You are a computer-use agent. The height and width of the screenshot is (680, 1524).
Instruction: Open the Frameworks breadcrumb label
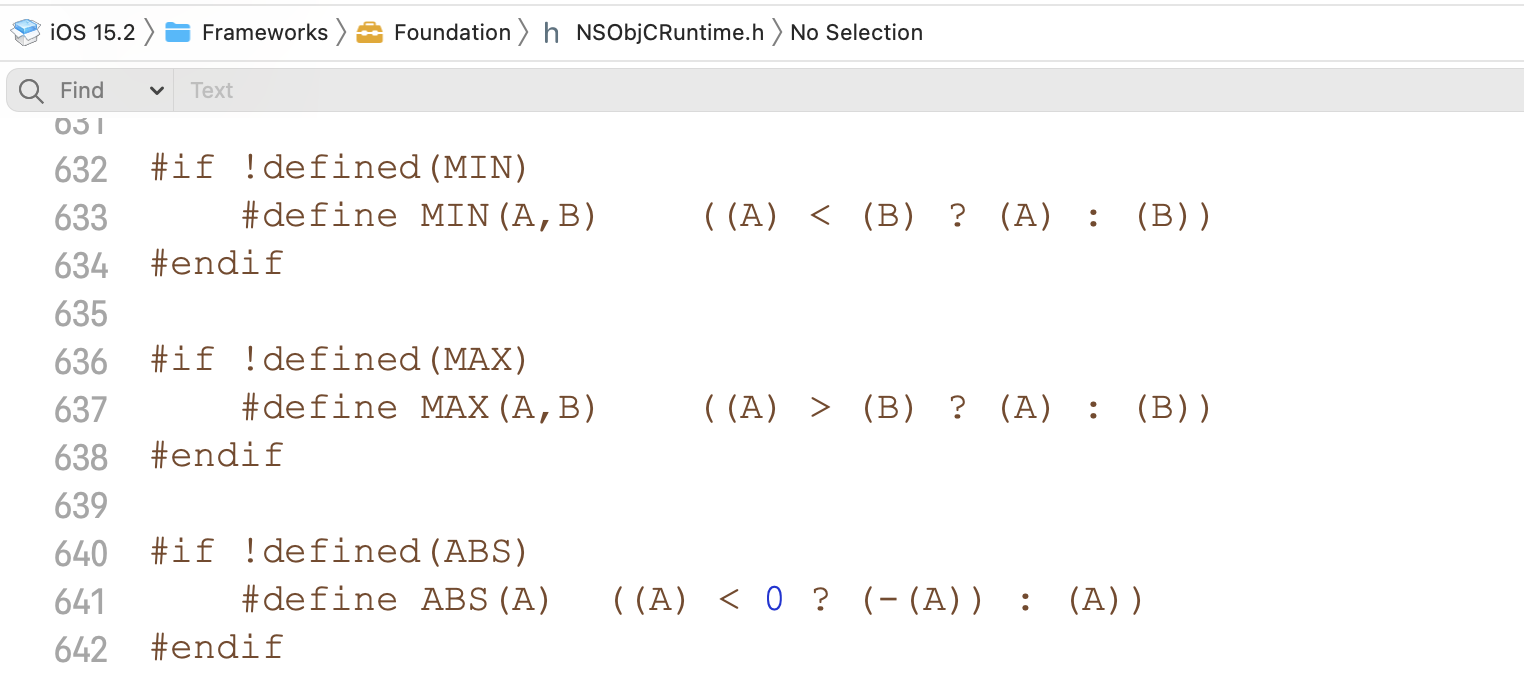pos(265,32)
